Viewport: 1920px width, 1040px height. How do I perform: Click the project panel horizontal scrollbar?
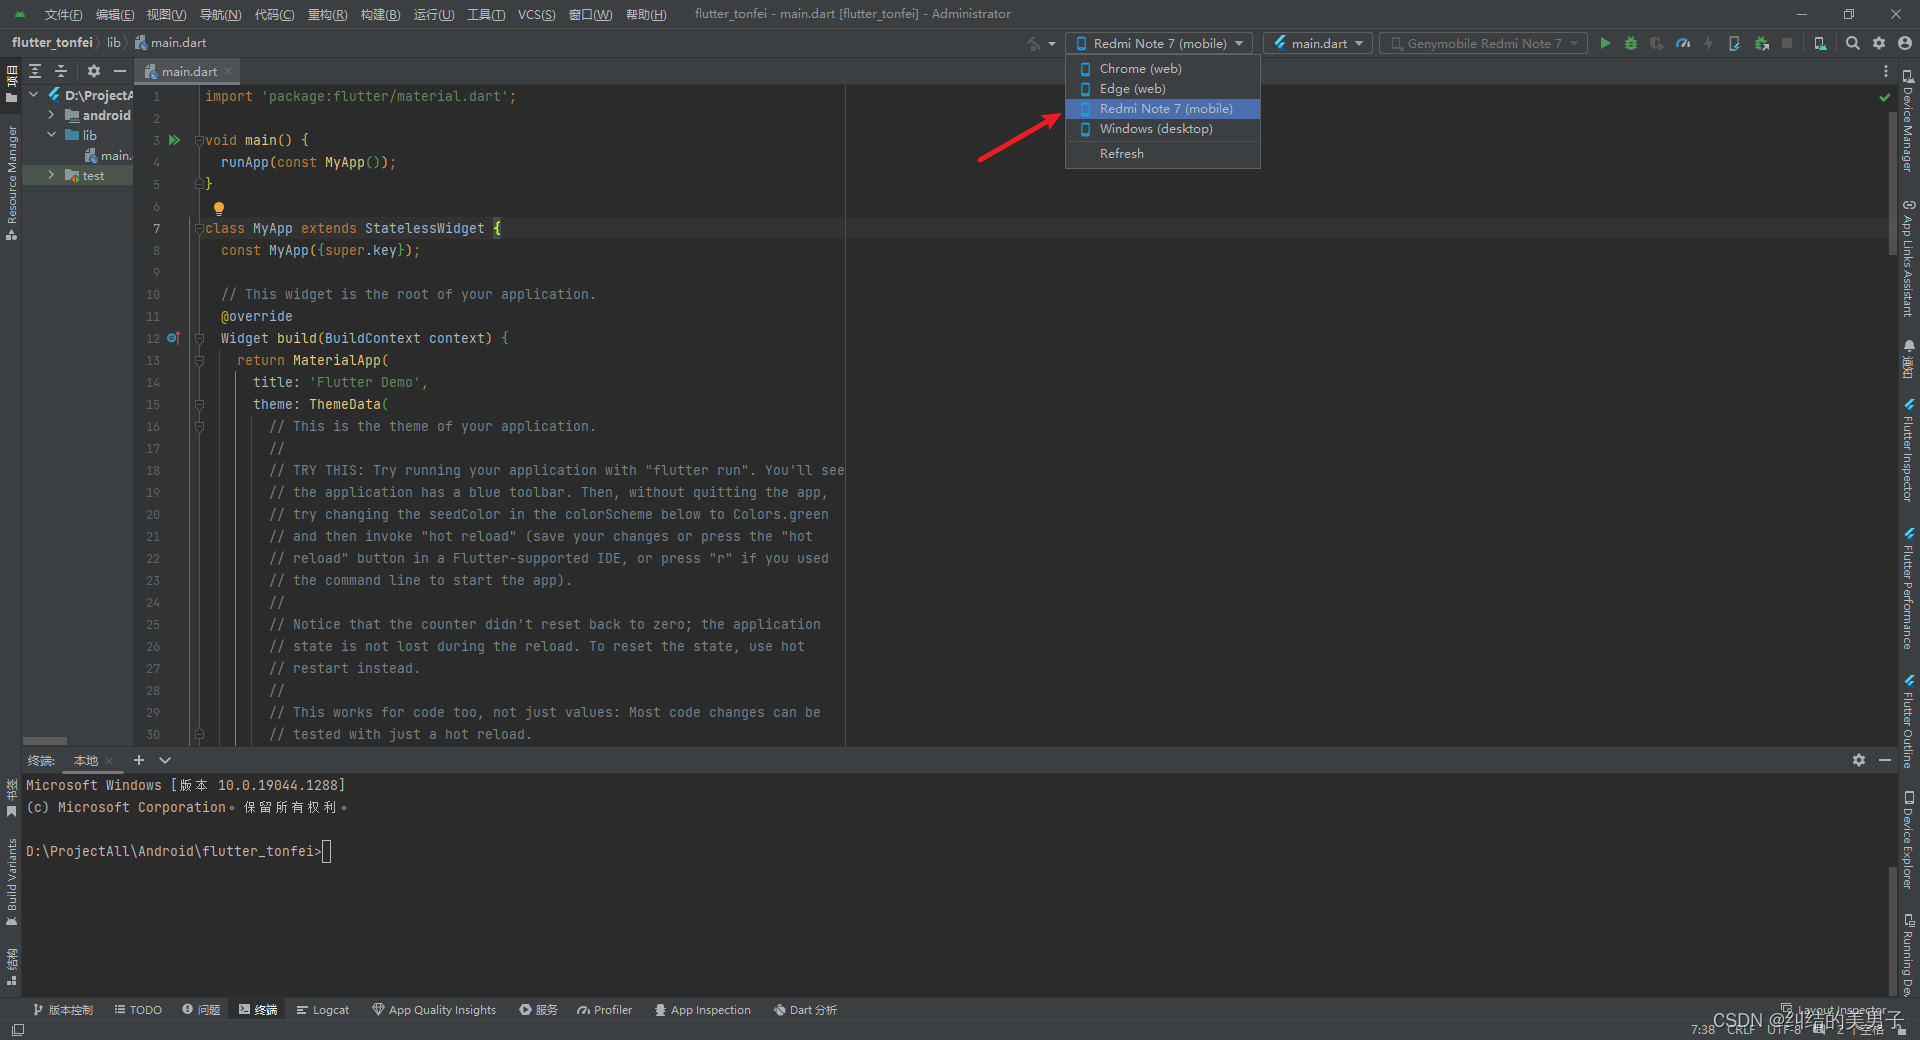[45, 741]
